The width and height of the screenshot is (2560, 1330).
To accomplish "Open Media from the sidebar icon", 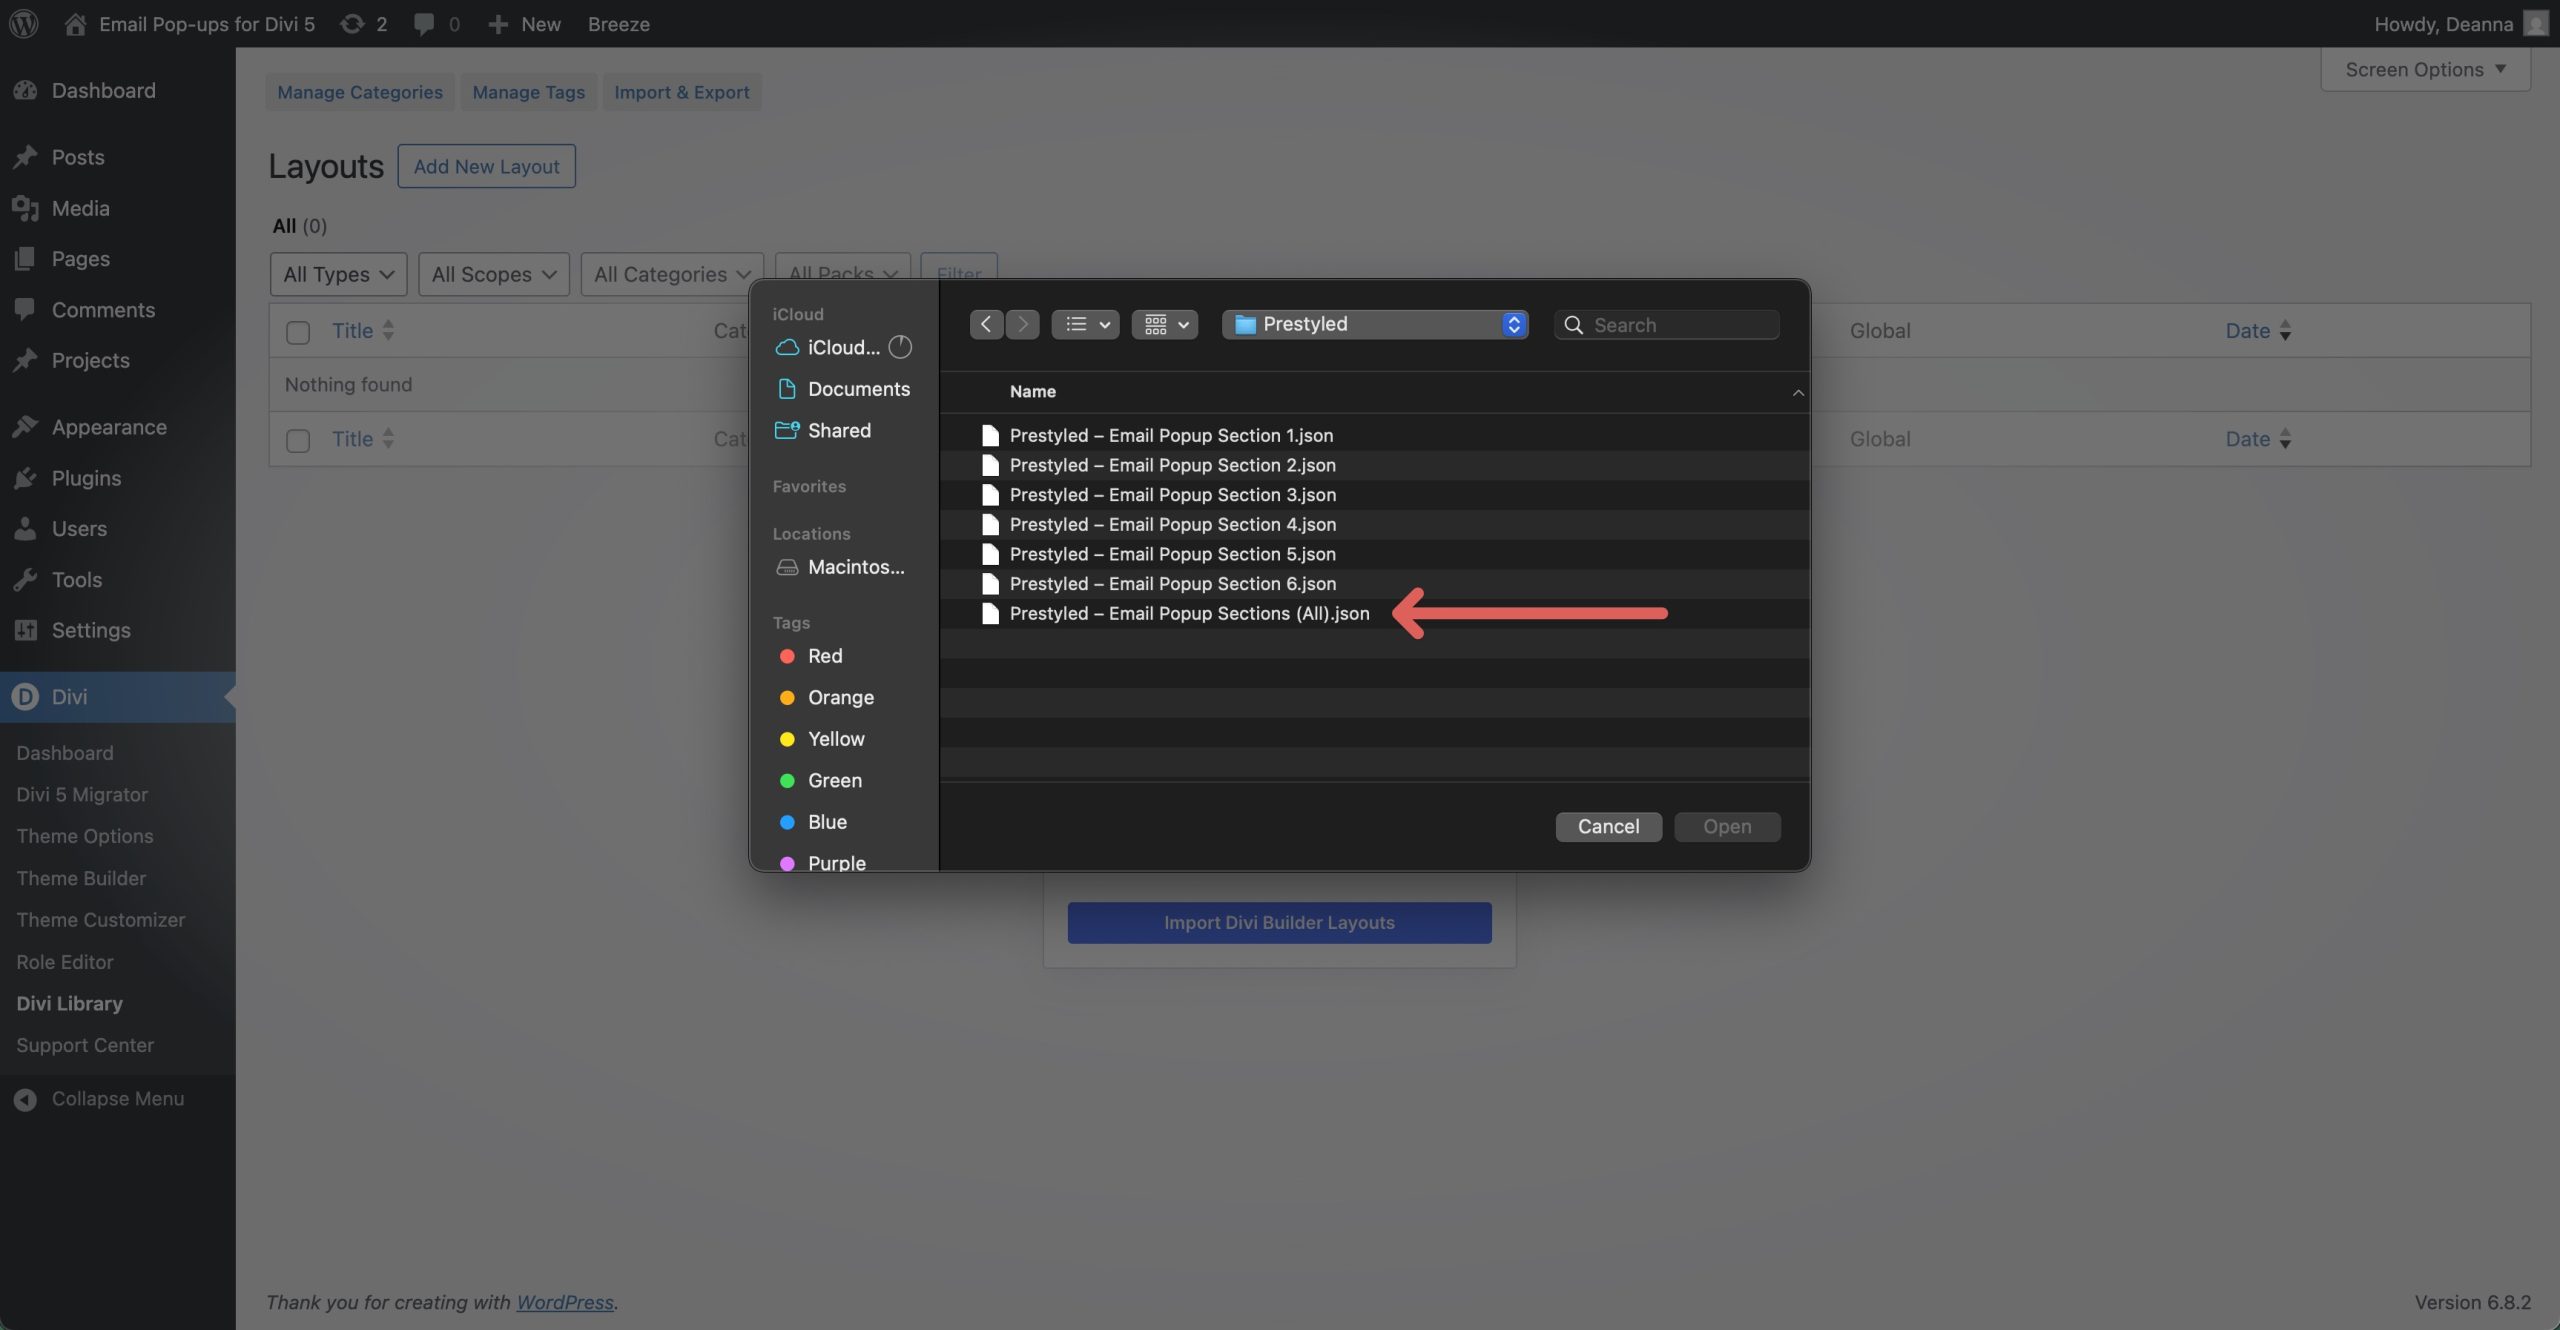I will pyautogui.click(x=26, y=208).
